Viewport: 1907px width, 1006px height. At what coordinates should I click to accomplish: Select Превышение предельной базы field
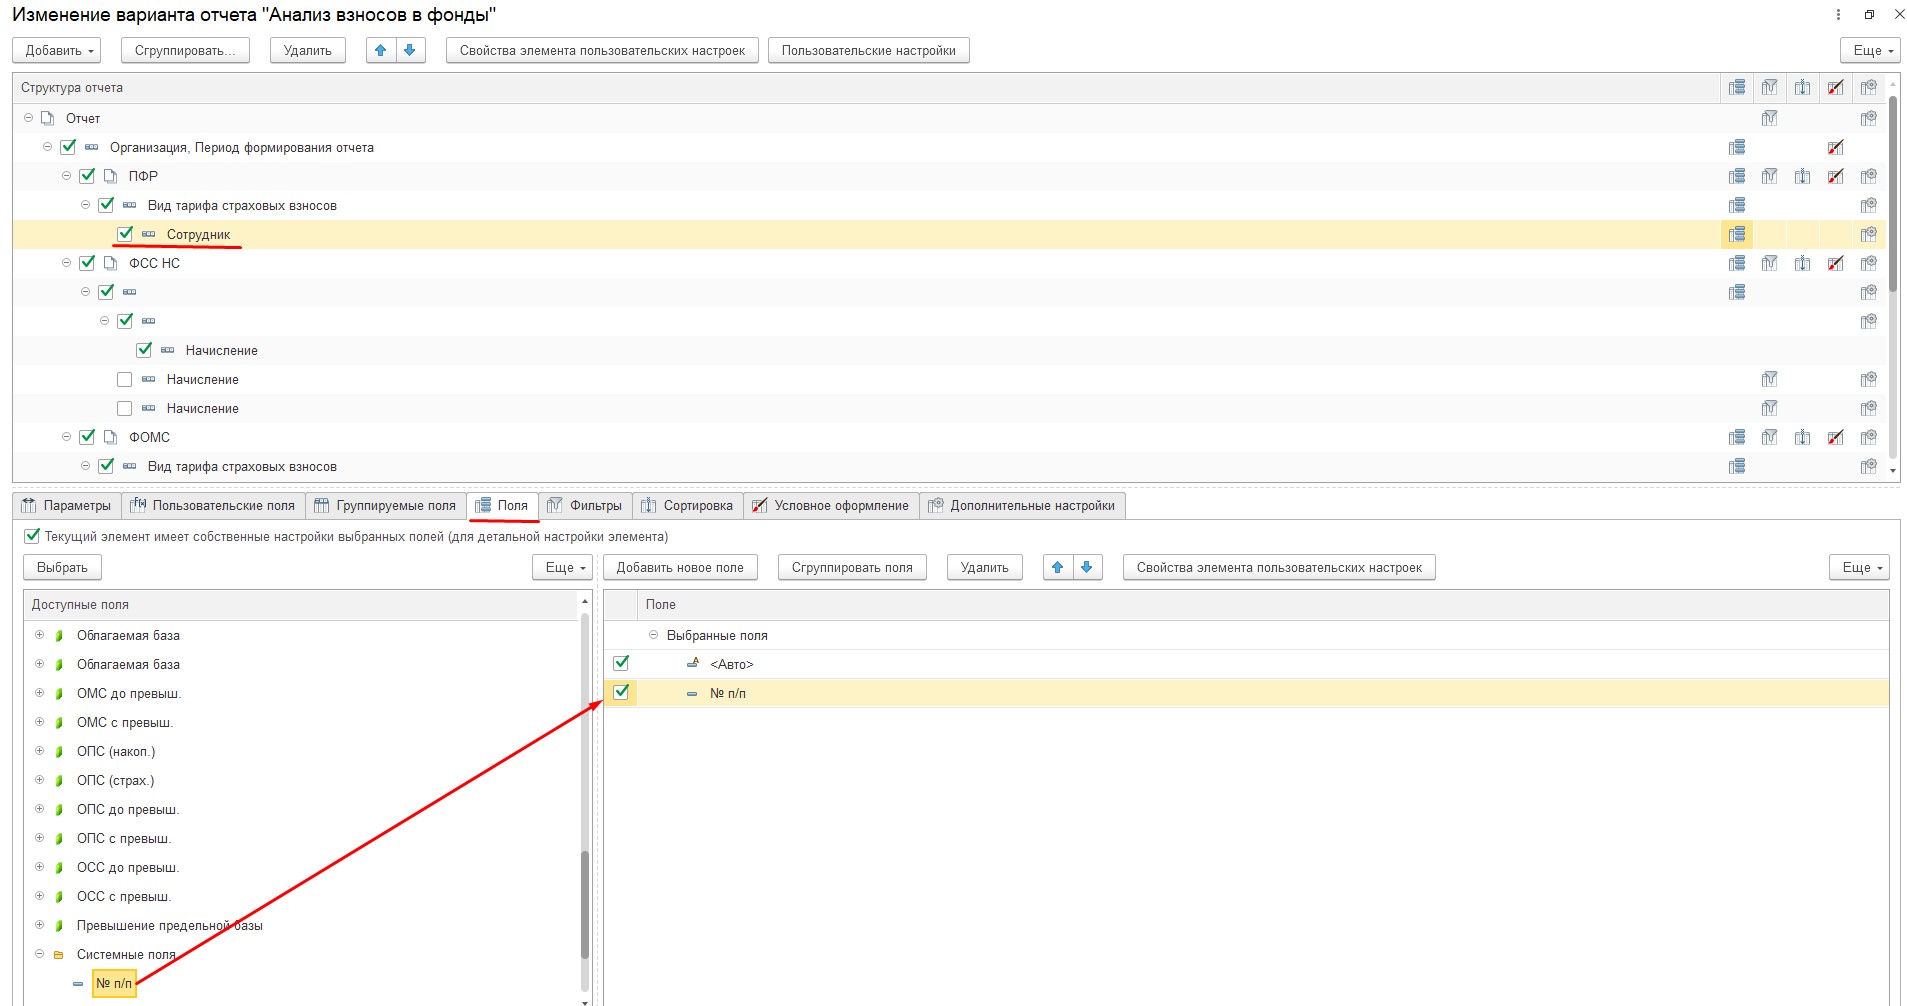pos(169,925)
